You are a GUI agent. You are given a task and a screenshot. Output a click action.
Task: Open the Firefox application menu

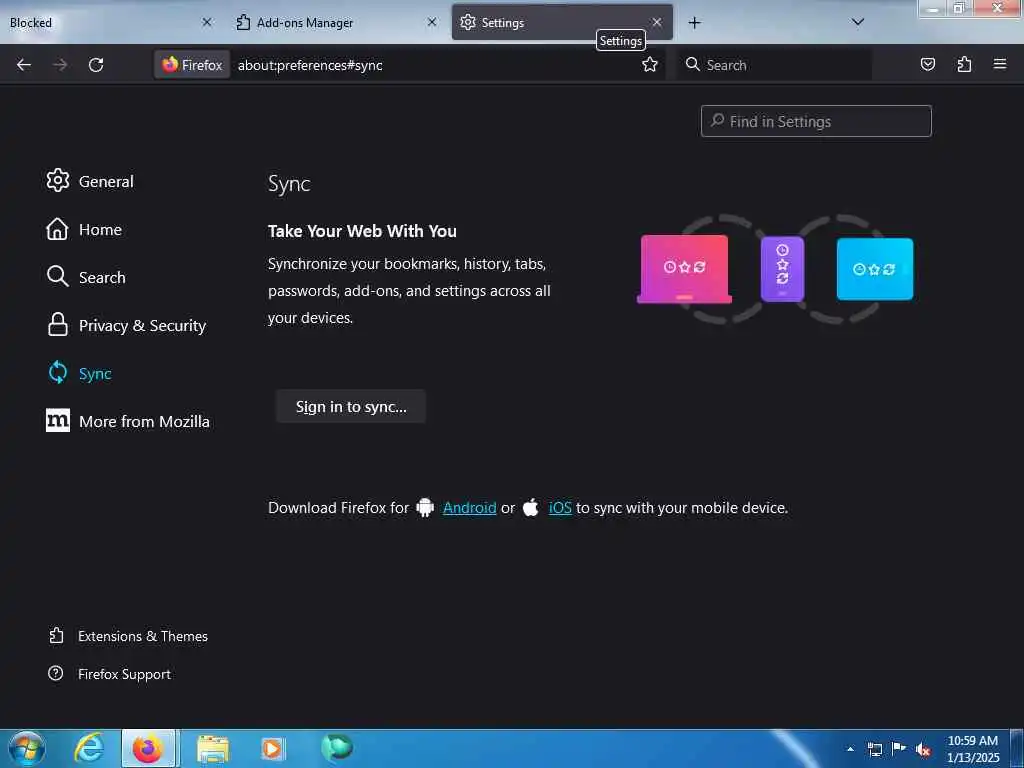(1000, 64)
